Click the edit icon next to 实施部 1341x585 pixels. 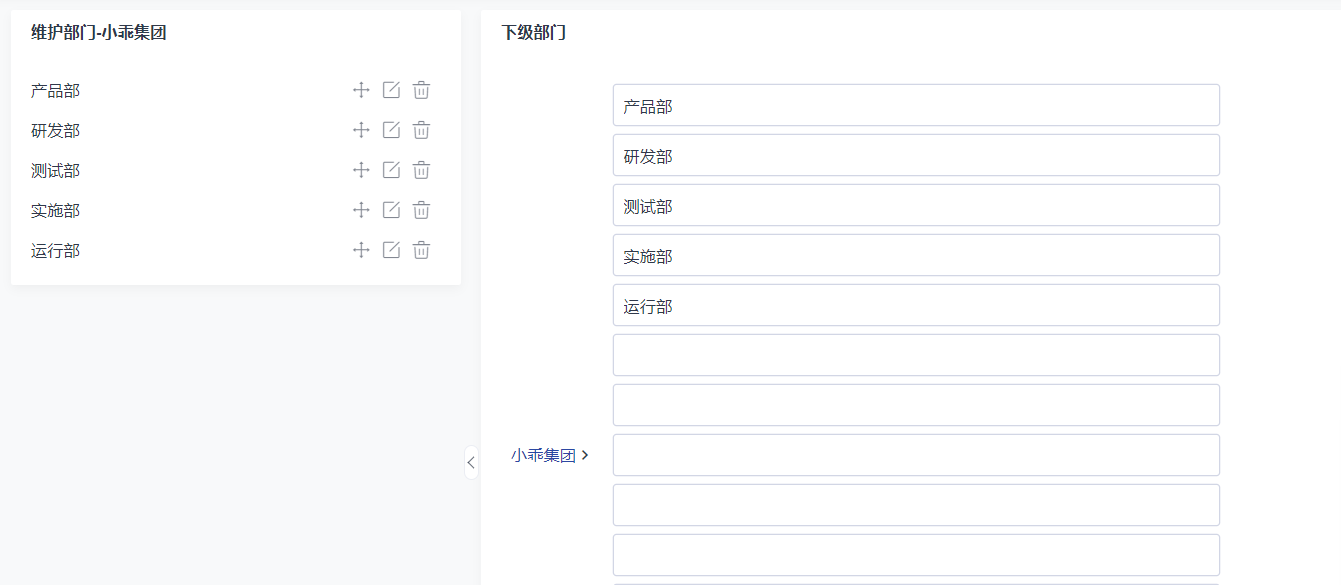coord(391,209)
